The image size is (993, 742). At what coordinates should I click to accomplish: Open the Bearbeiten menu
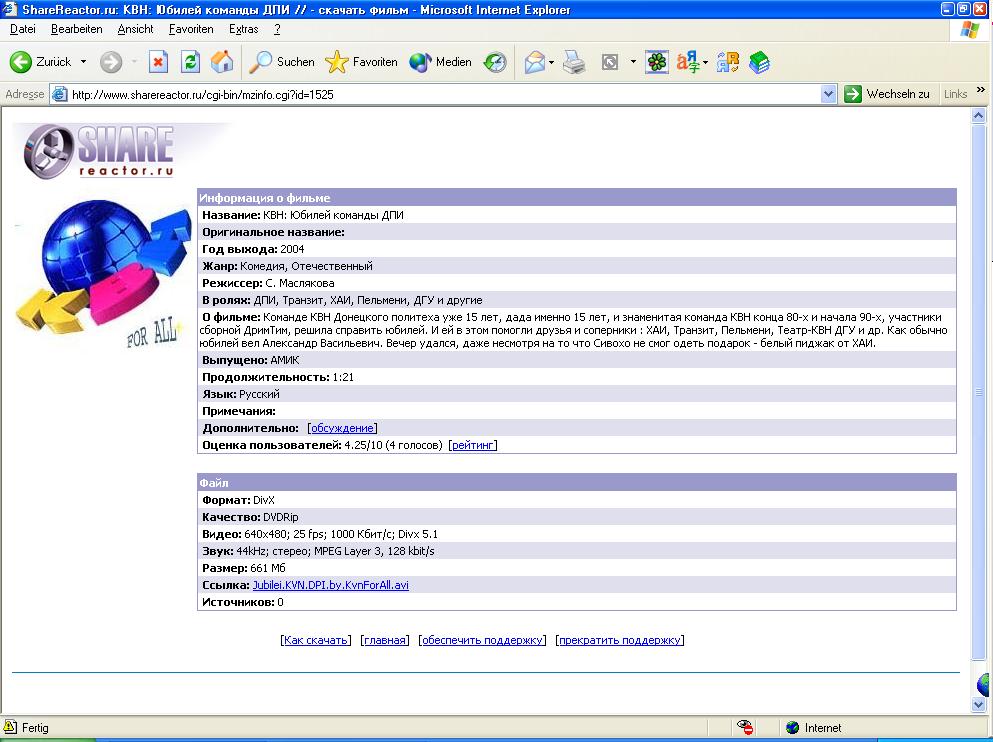pos(77,29)
